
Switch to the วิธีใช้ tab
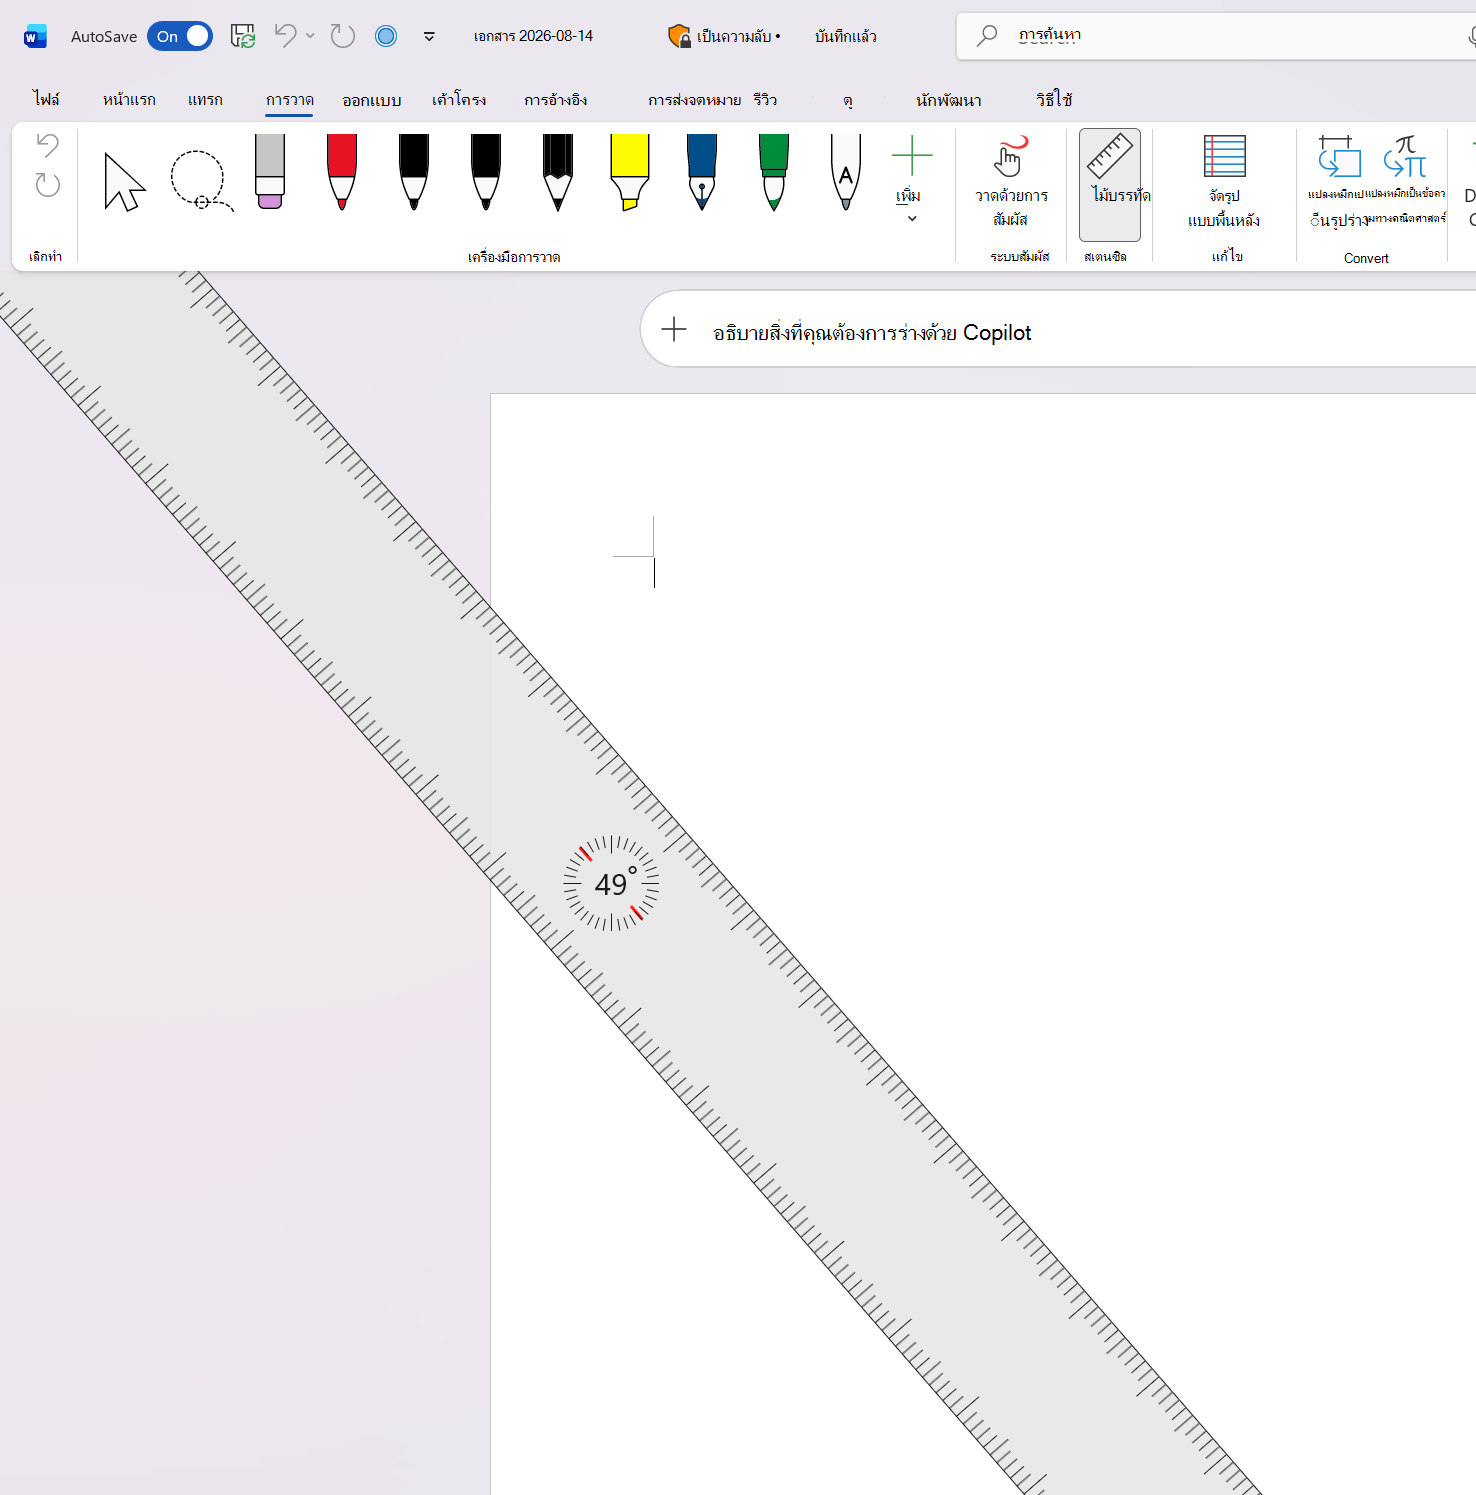tap(1054, 99)
